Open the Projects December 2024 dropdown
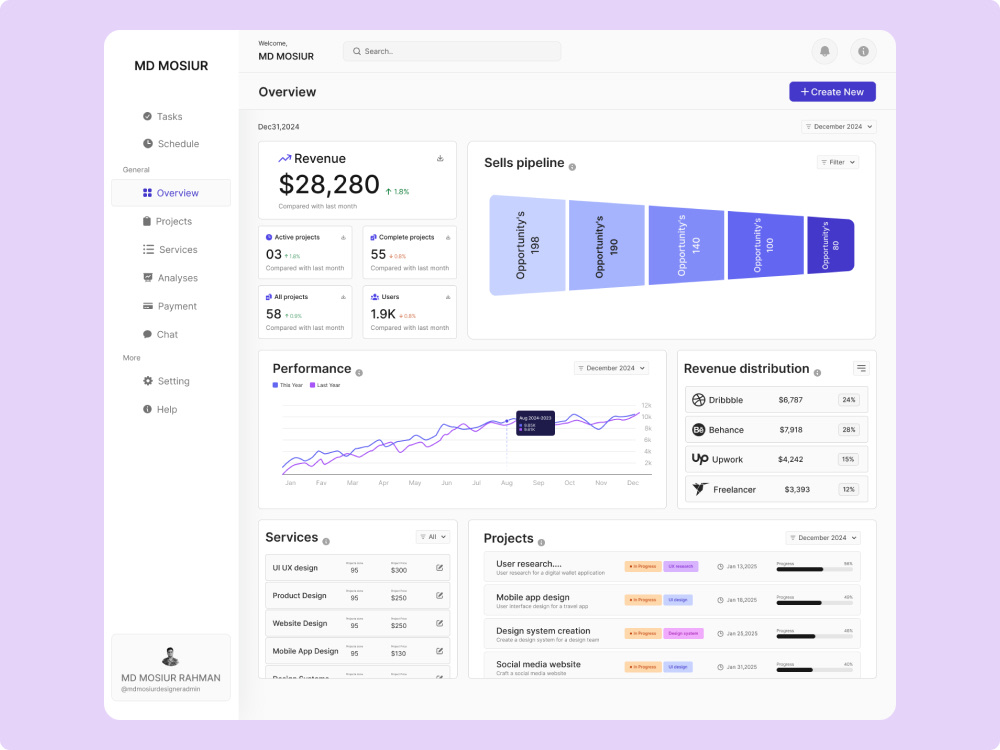Screen dimensions: 1000x750 (x=823, y=538)
